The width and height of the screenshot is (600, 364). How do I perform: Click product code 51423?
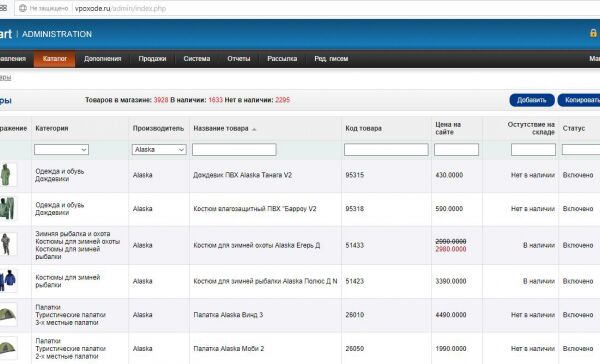click(x=355, y=281)
